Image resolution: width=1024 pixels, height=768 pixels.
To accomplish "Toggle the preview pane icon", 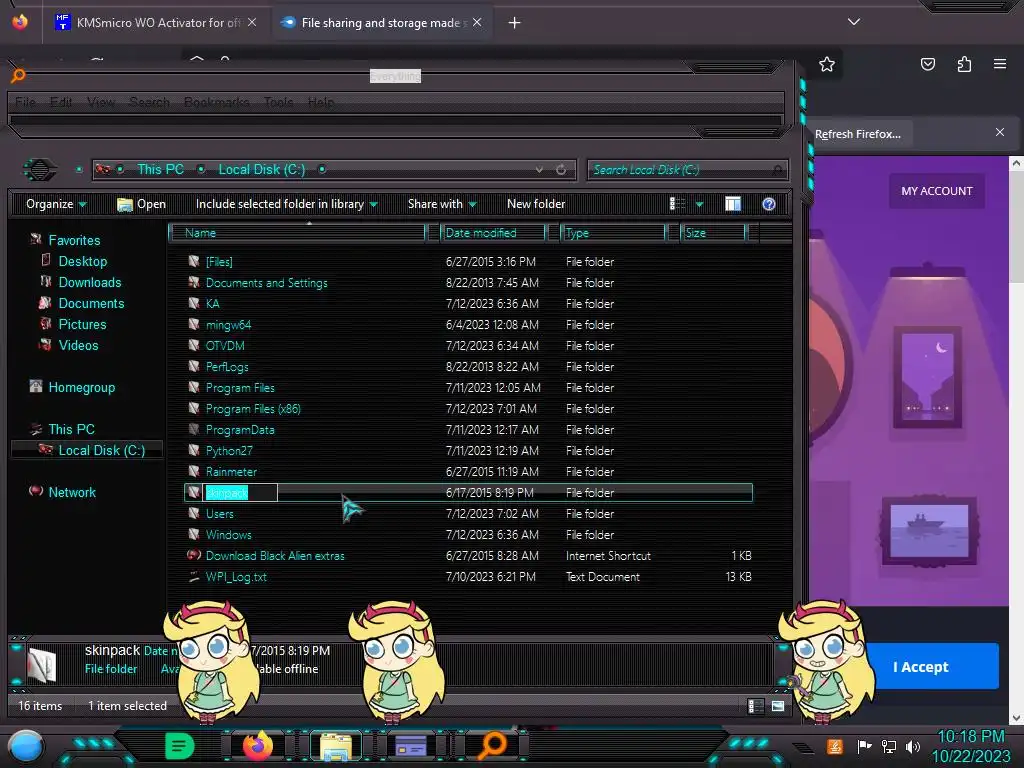I will pyautogui.click(x=733, y=204).
